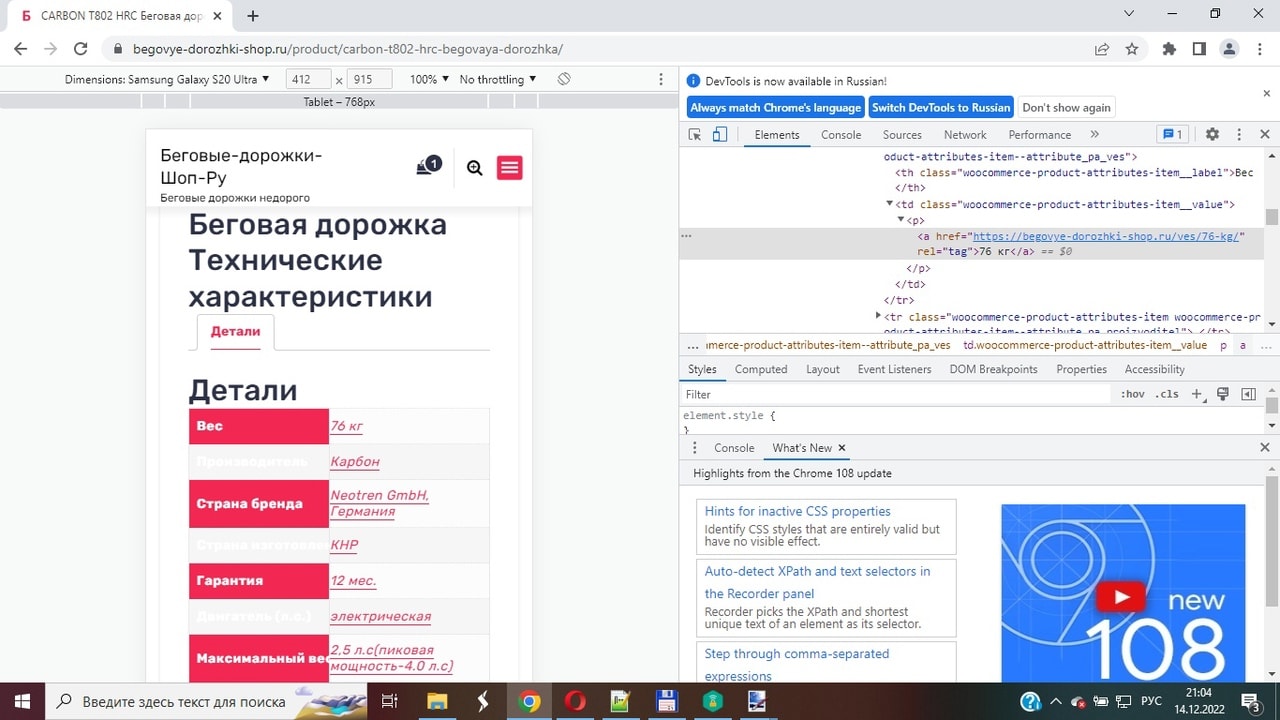Toggle :hov element state panel

tap(1132, 395)
